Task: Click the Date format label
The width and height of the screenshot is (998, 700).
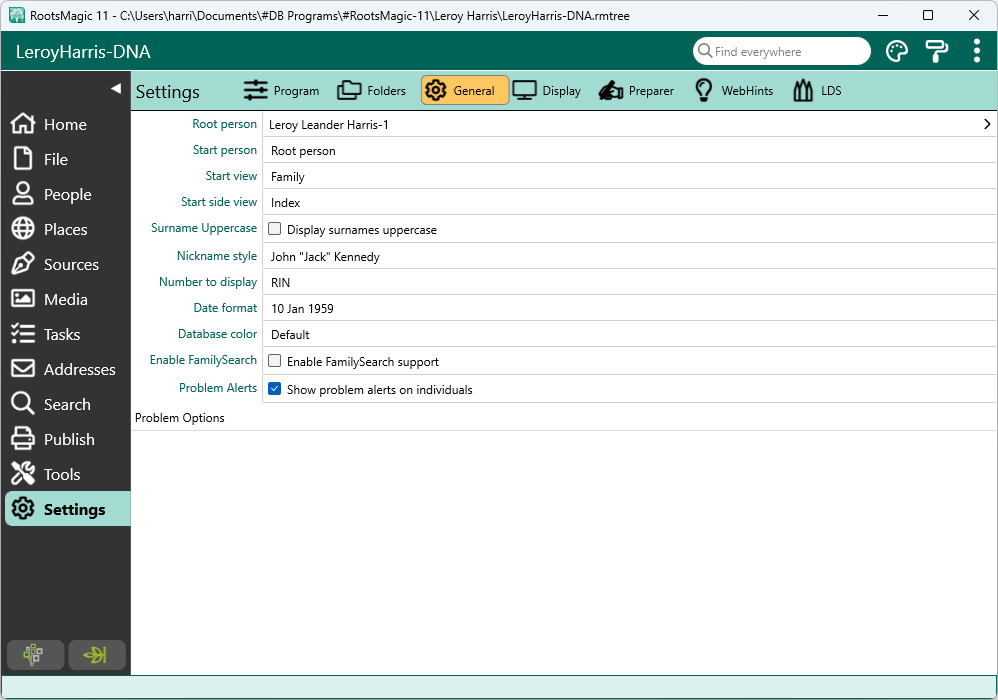Action: pyautogui.click(x=225, y=308)
